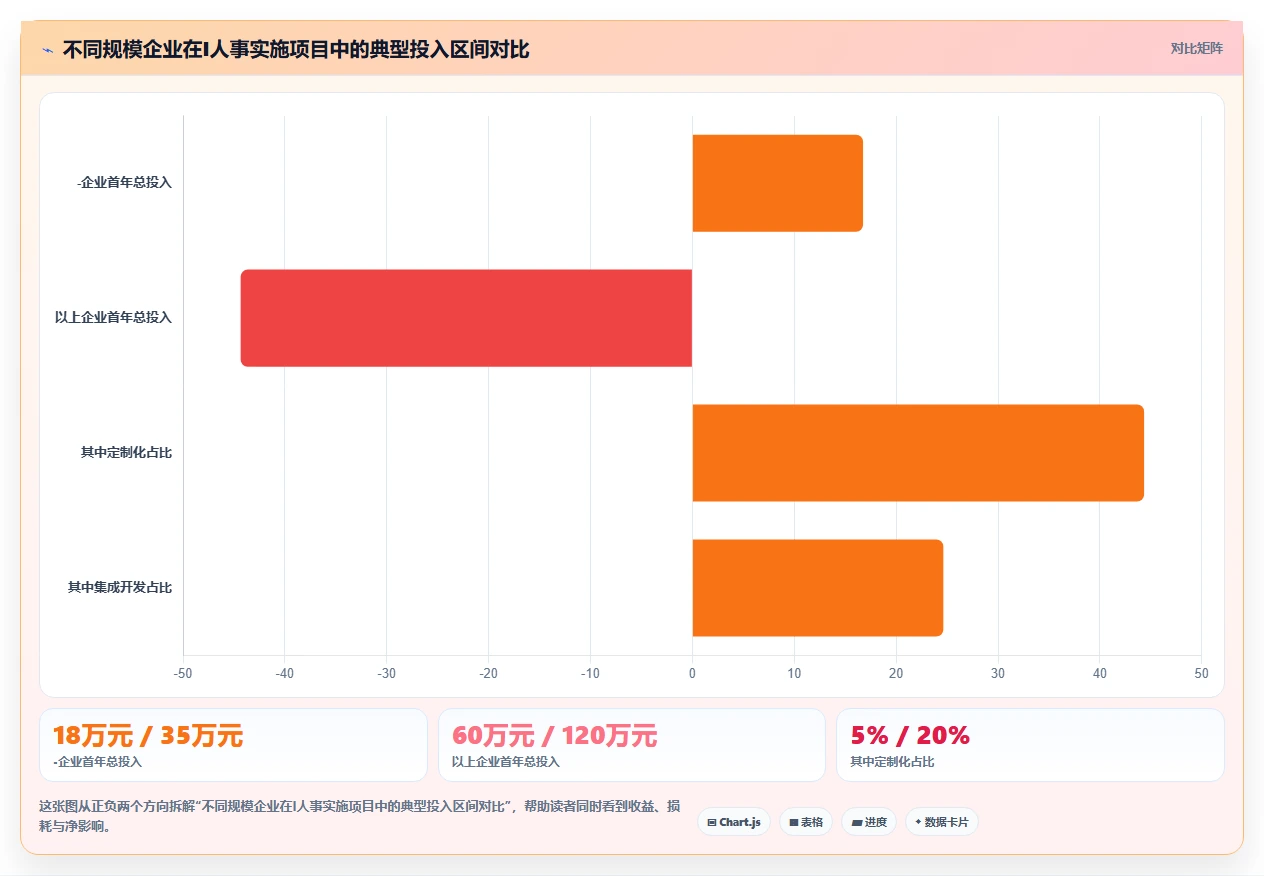
Task: Click the y-axis label 其中定制化占比
Action: 126,453
